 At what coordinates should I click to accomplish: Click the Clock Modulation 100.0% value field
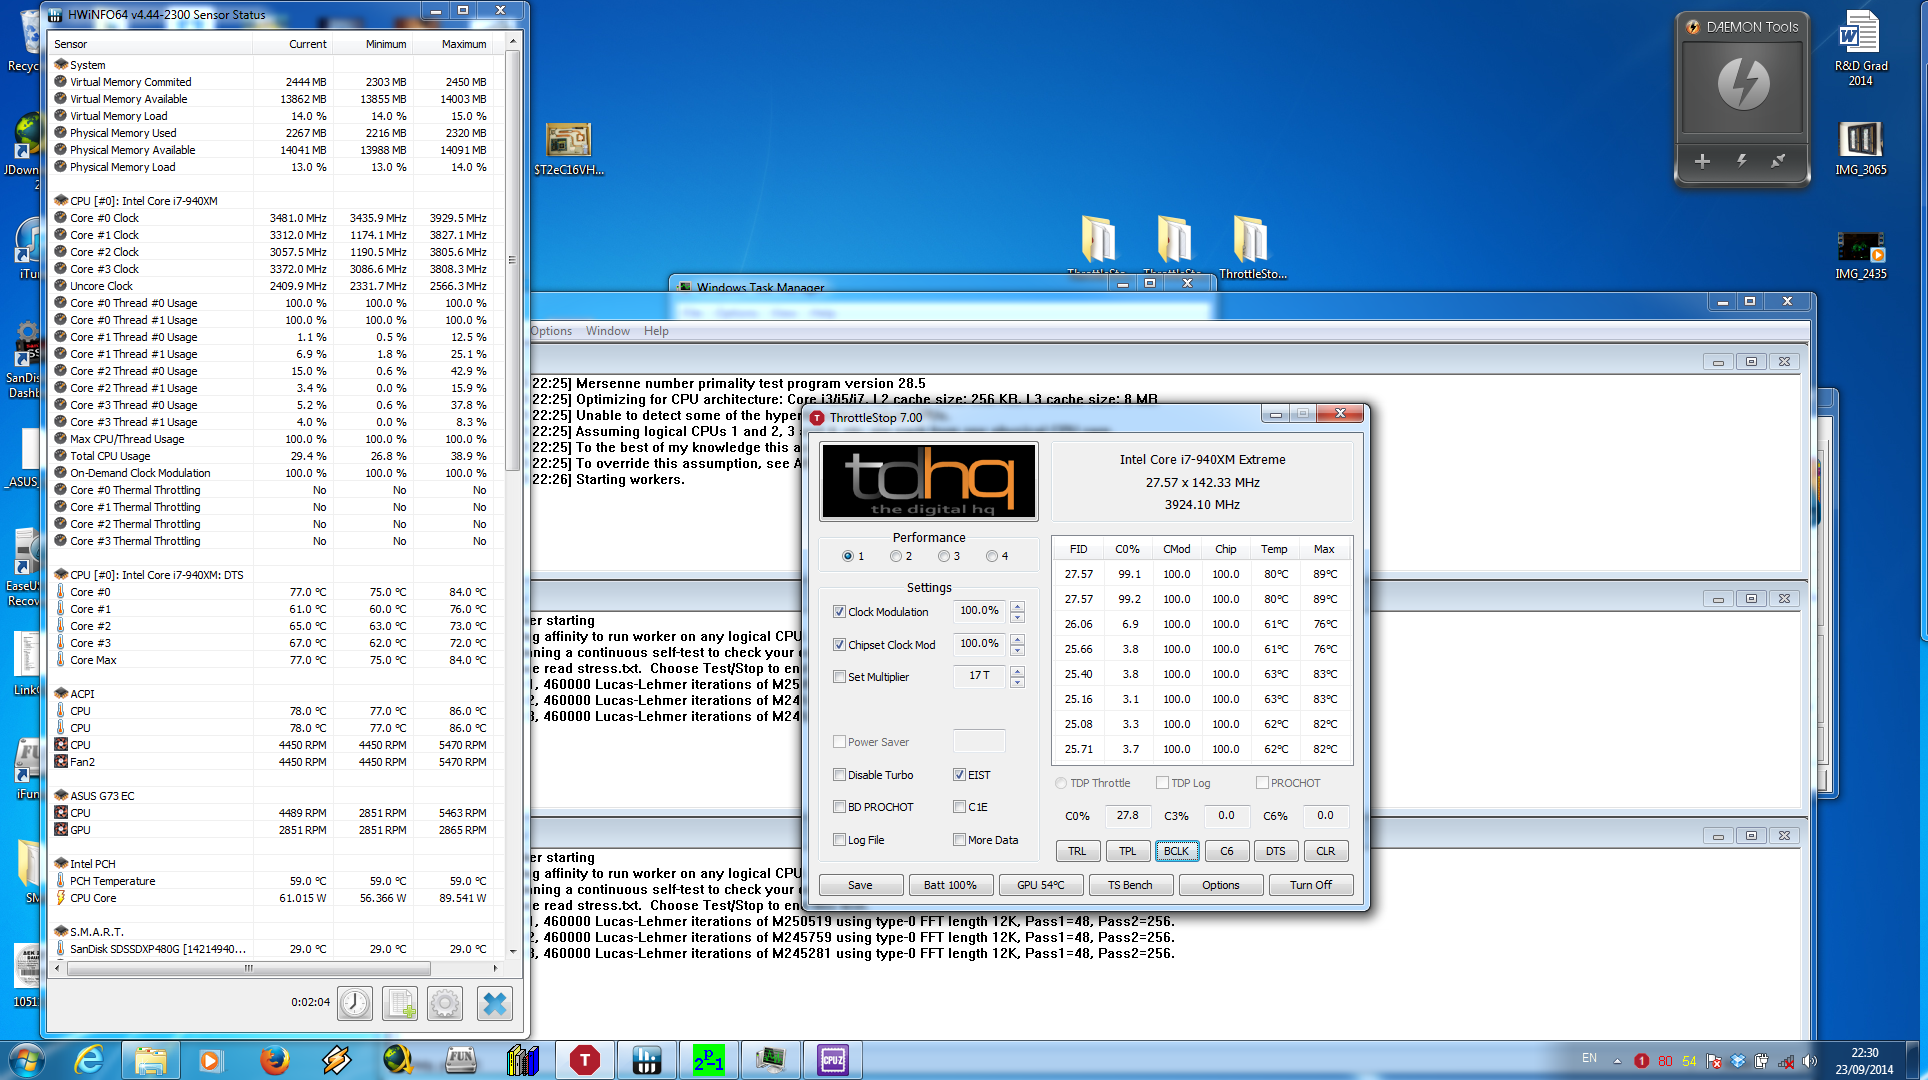point(979,611)
